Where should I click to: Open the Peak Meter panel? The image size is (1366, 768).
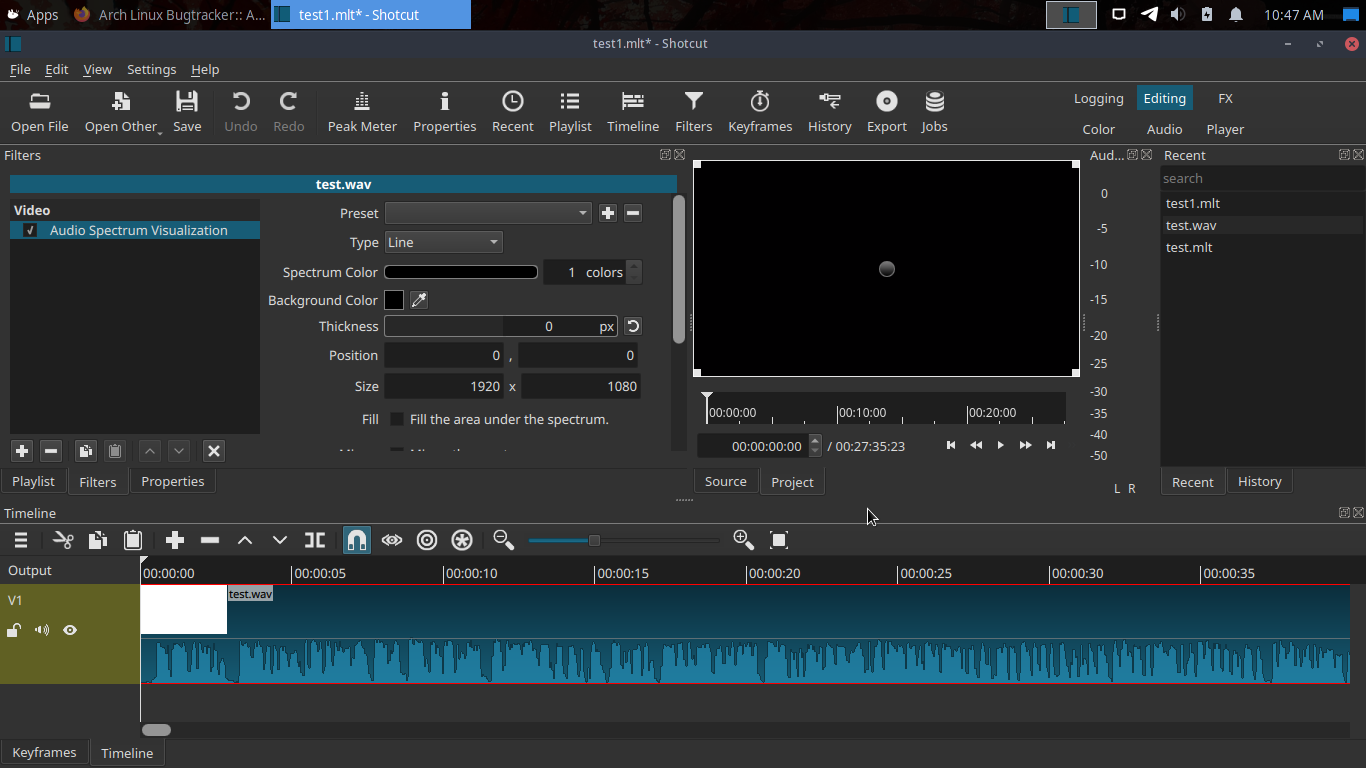point(362,111)
